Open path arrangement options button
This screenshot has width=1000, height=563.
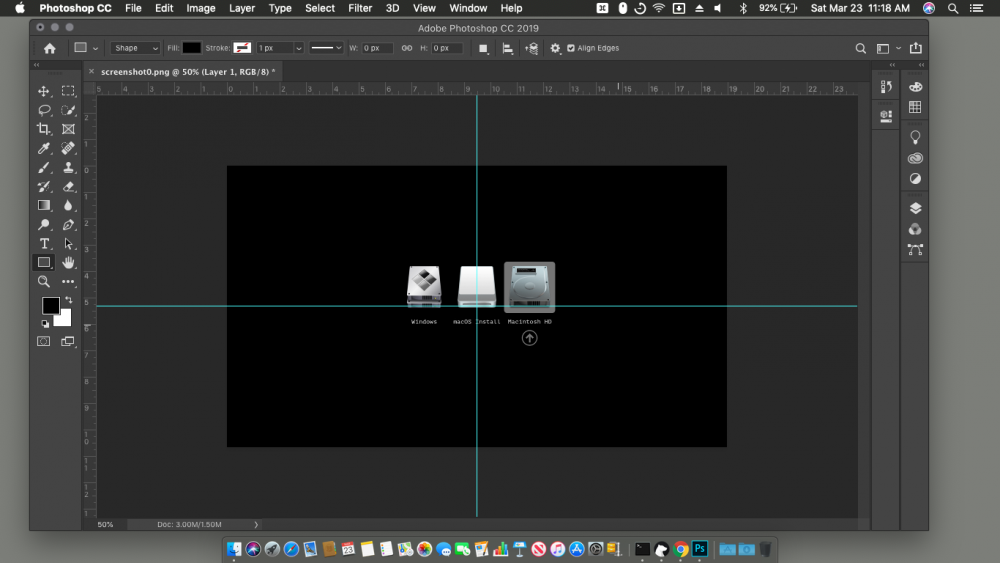[531, 48]
